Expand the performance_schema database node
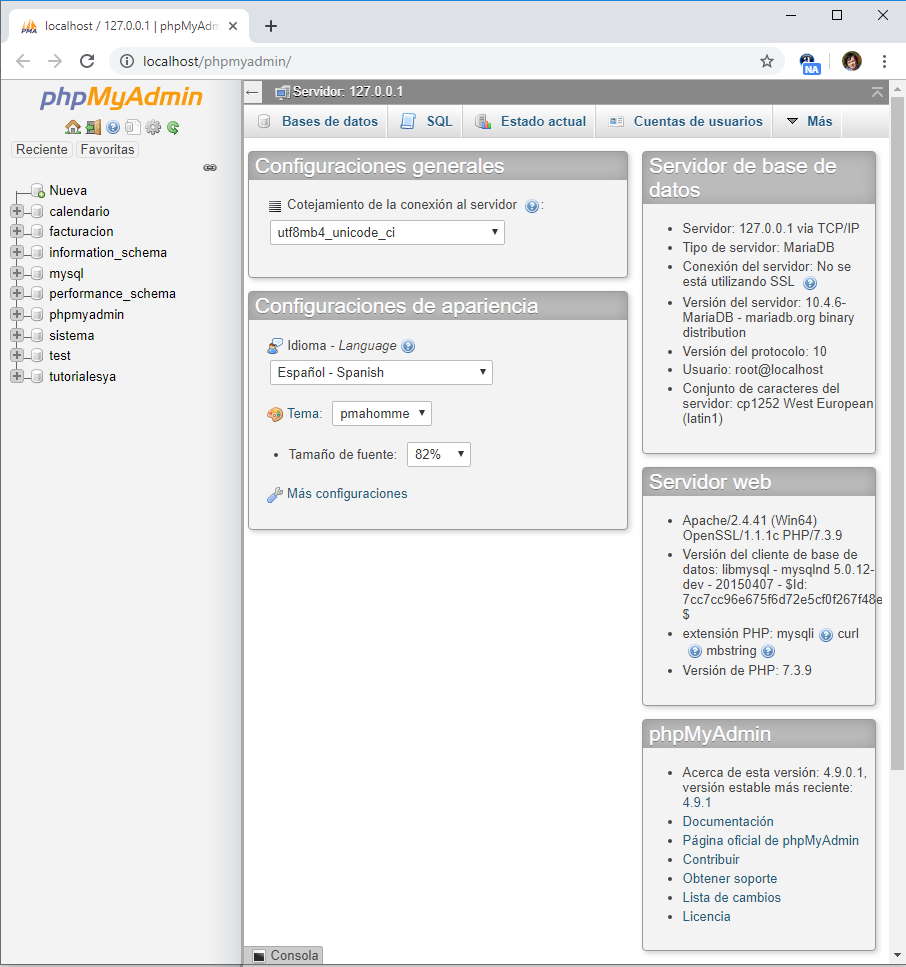 [17, 293]
